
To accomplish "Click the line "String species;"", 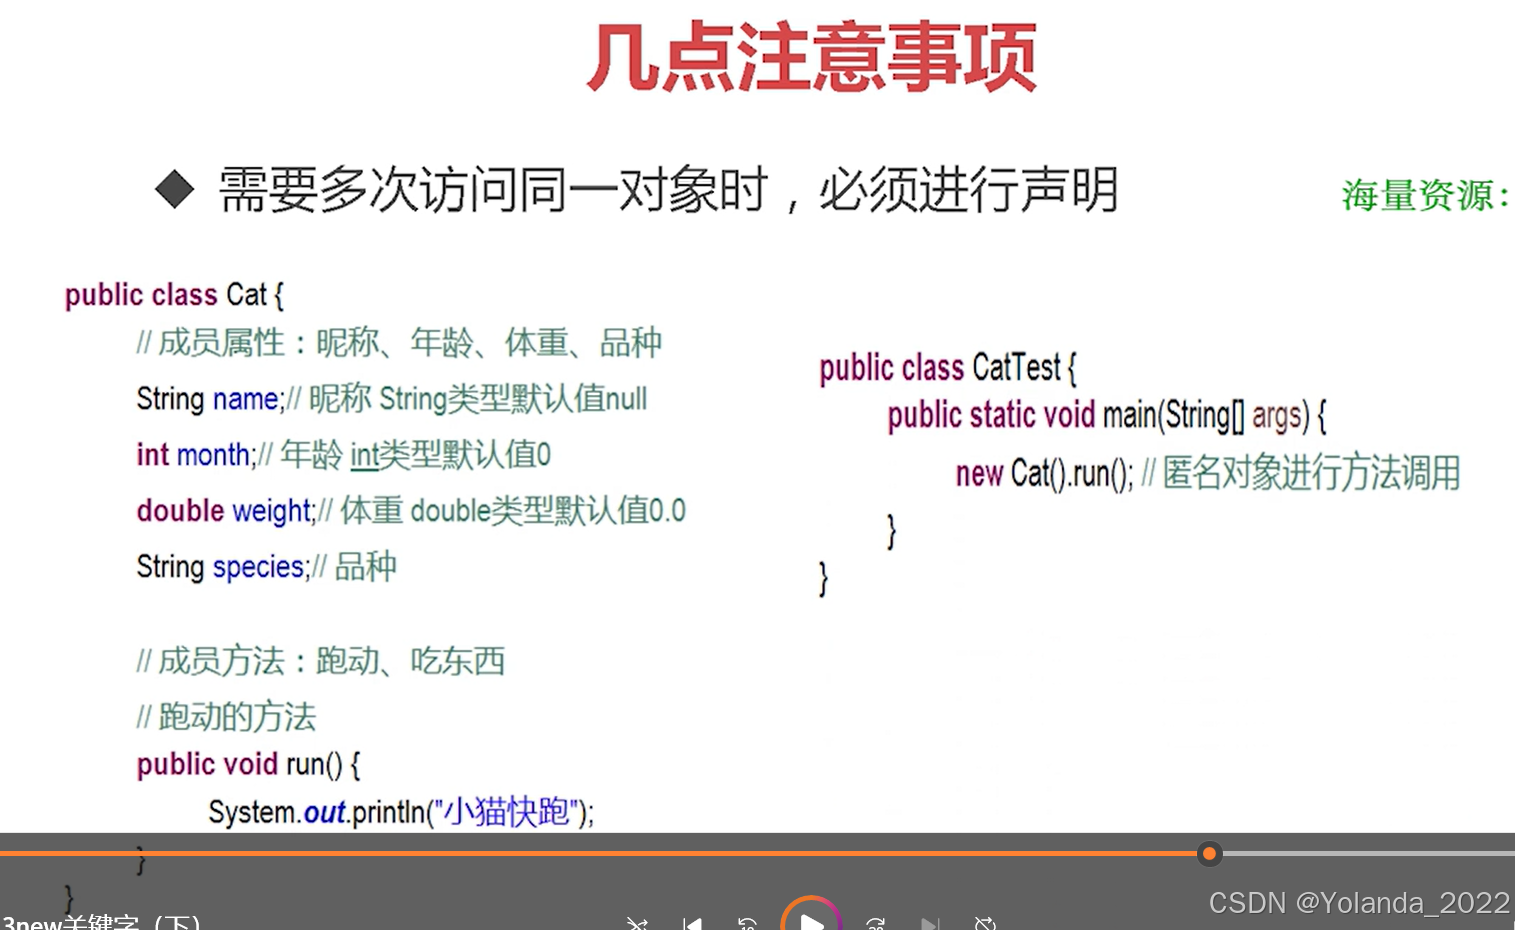I will pos(224,567).
